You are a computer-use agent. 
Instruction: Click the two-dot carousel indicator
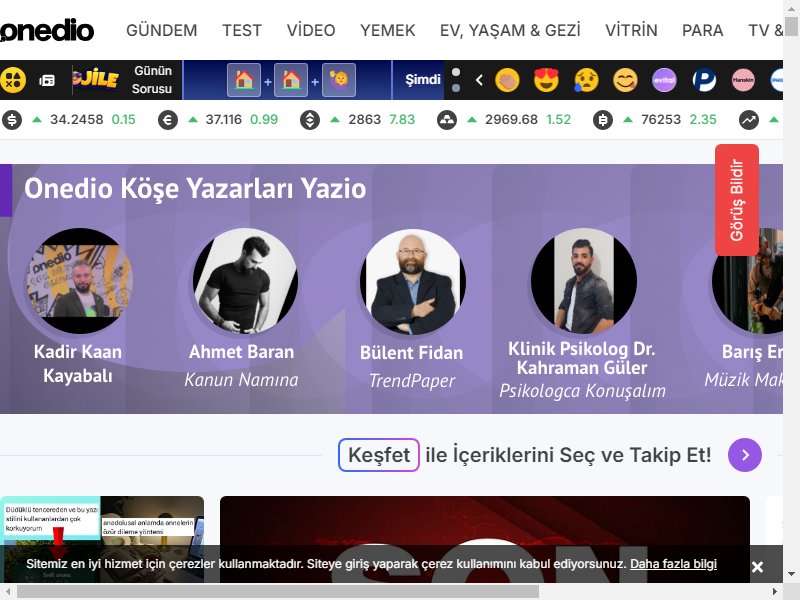coord(456,80)
